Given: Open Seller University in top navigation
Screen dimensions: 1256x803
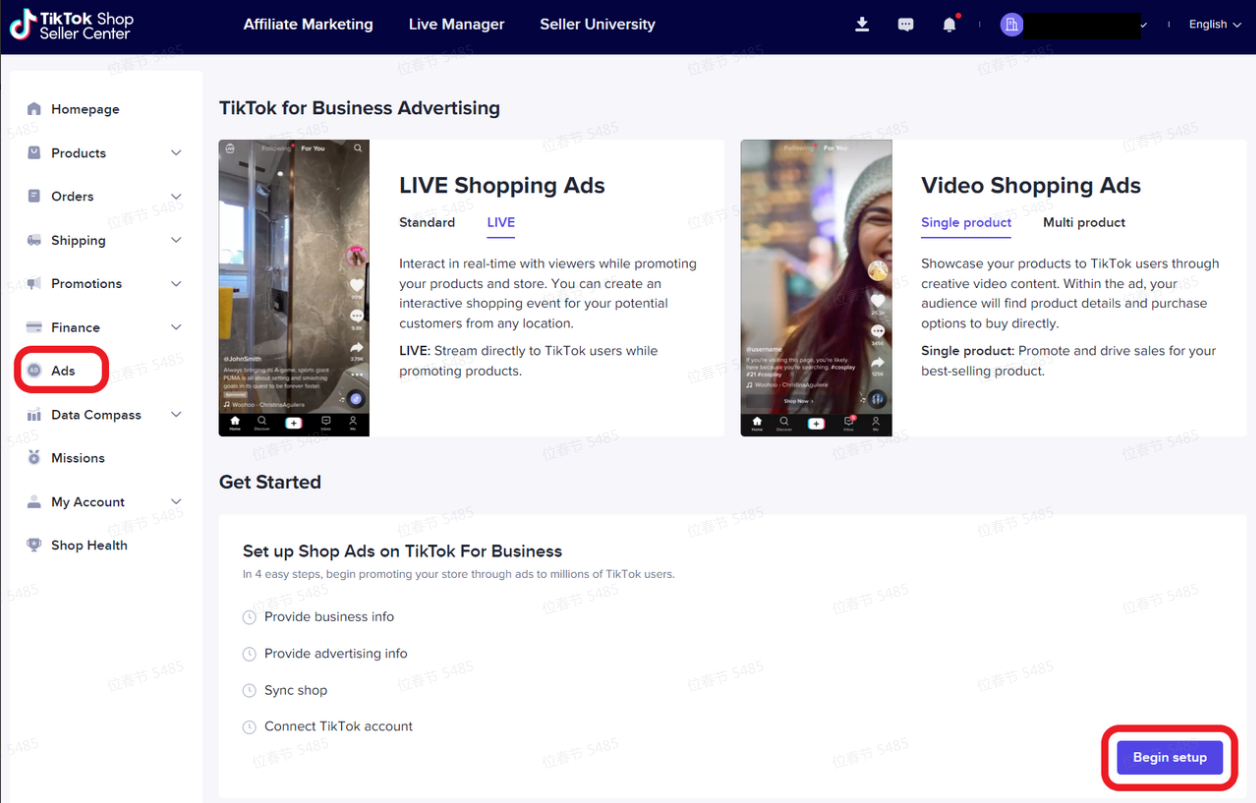Looking at the screenshot, I should tap(598, 24).
